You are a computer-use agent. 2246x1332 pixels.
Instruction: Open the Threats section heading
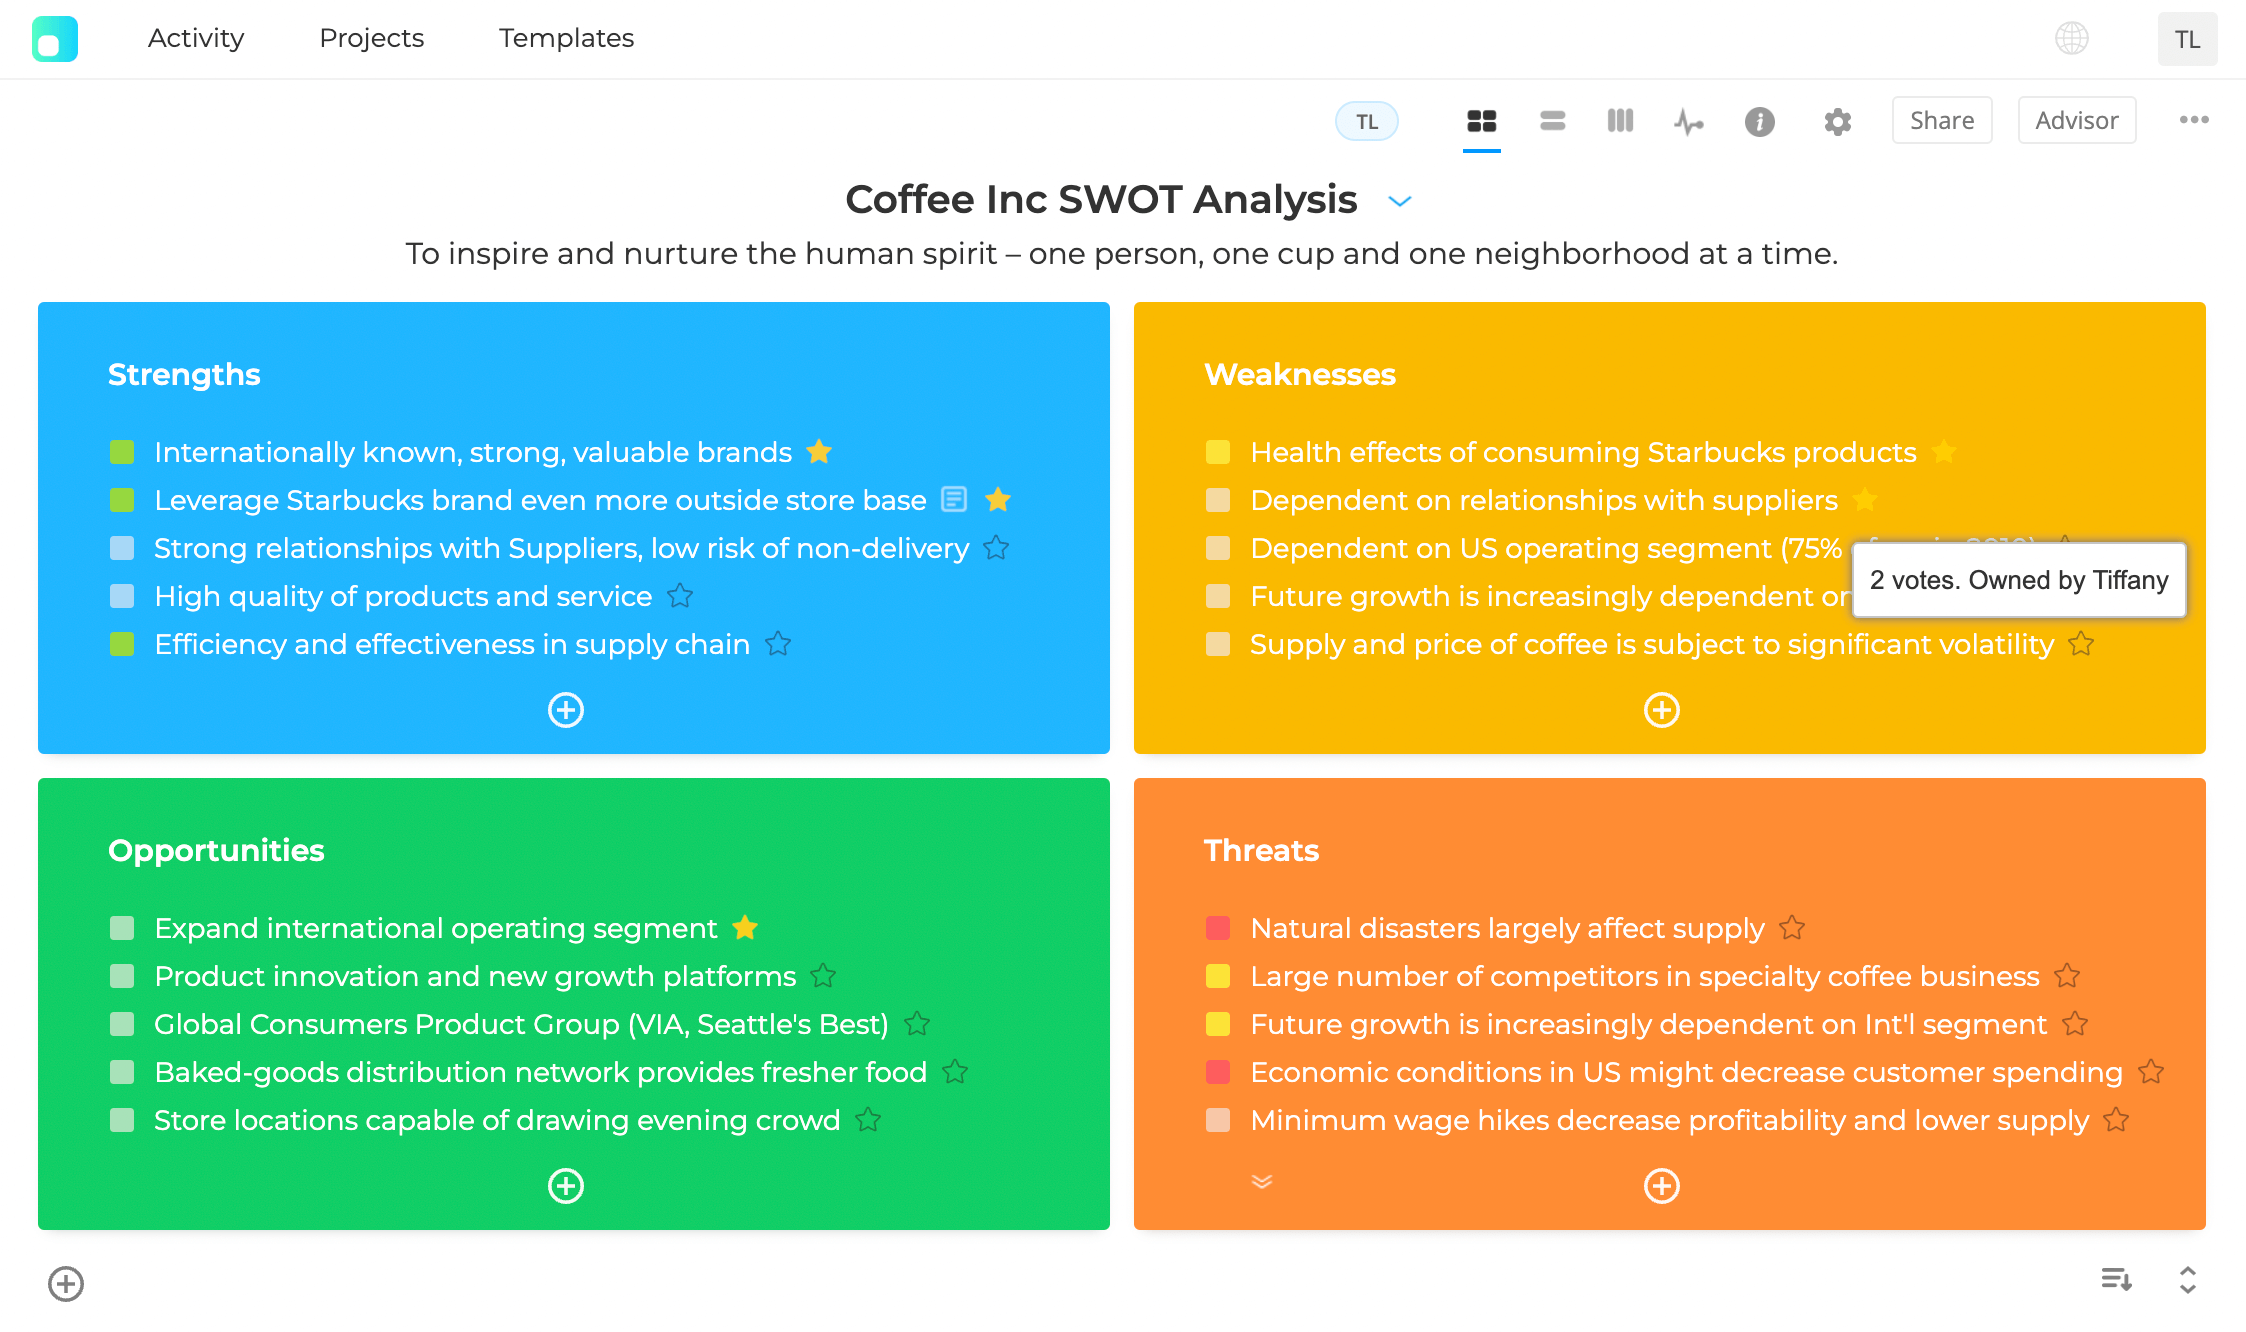[x=1262, y=850]
